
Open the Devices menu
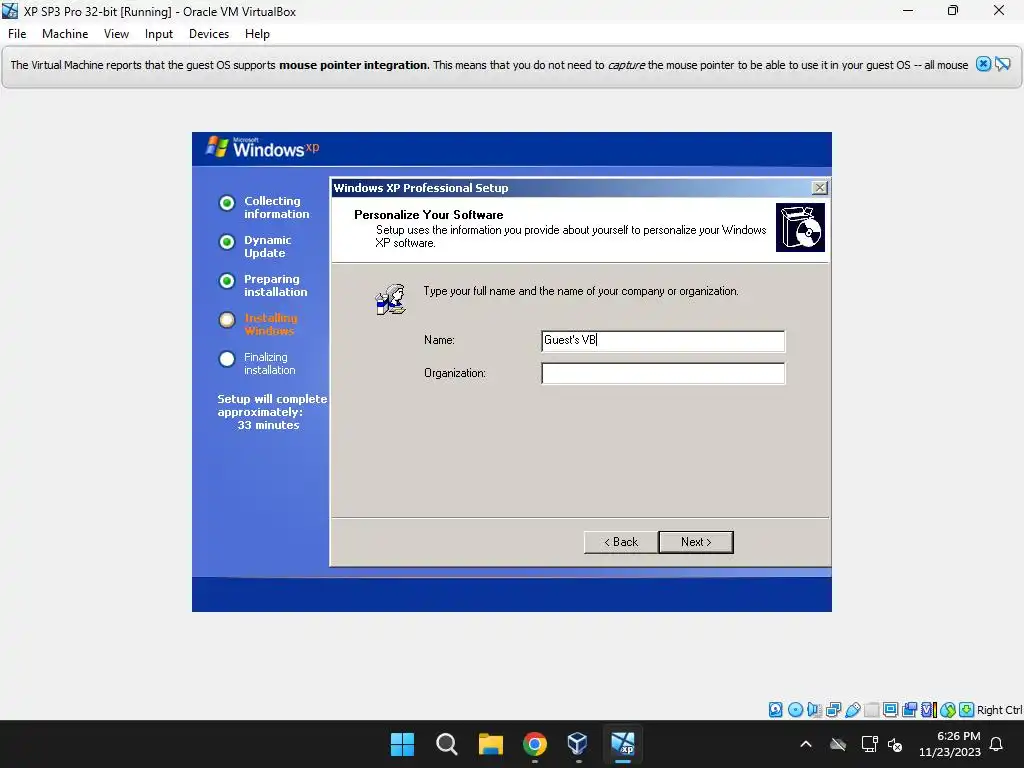point(209,34)
